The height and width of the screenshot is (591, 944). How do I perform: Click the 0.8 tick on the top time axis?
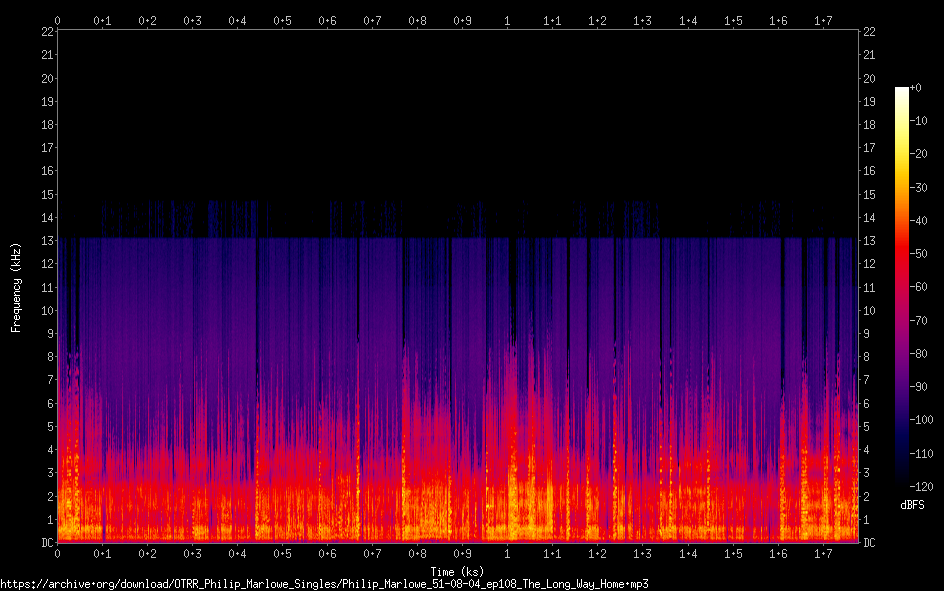tap(418, 19)
